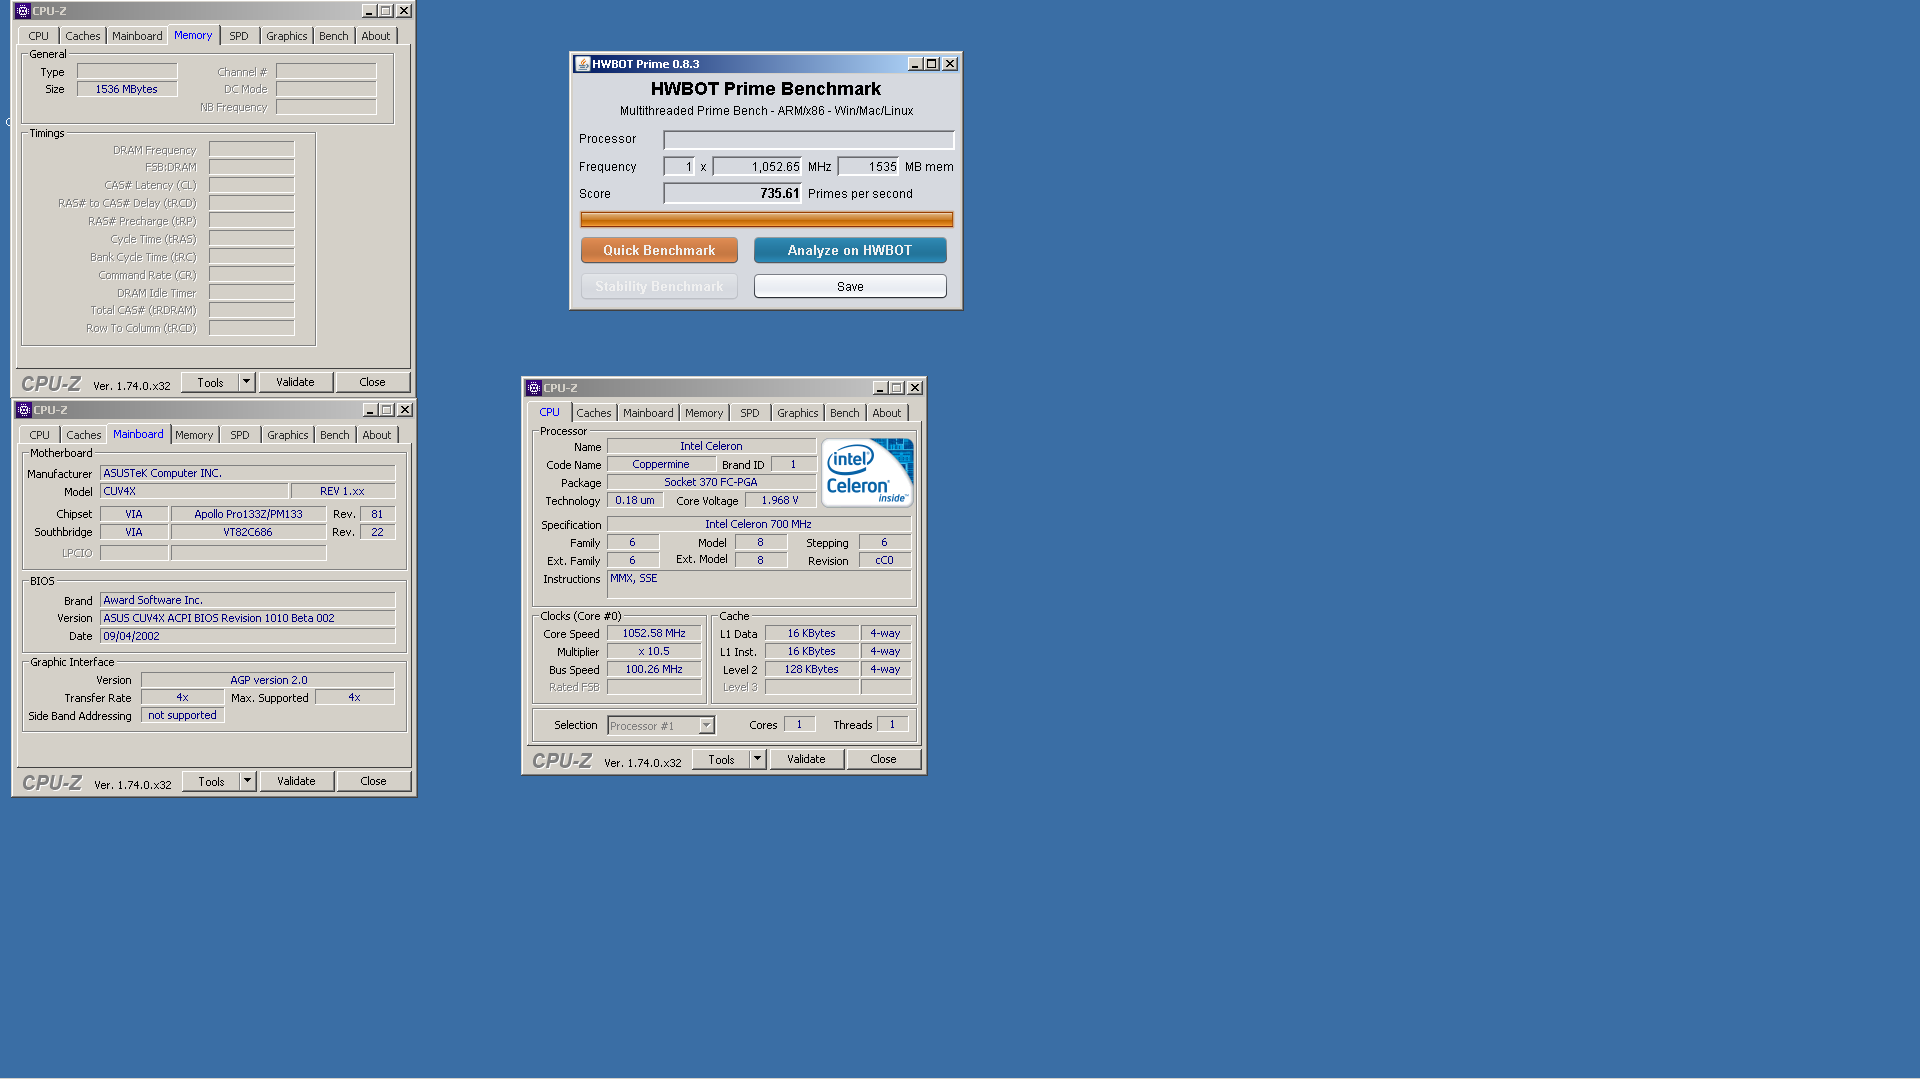1920x1080 pixels.
Task: Start the Quick Benchmark
Action: pos(659,250)
